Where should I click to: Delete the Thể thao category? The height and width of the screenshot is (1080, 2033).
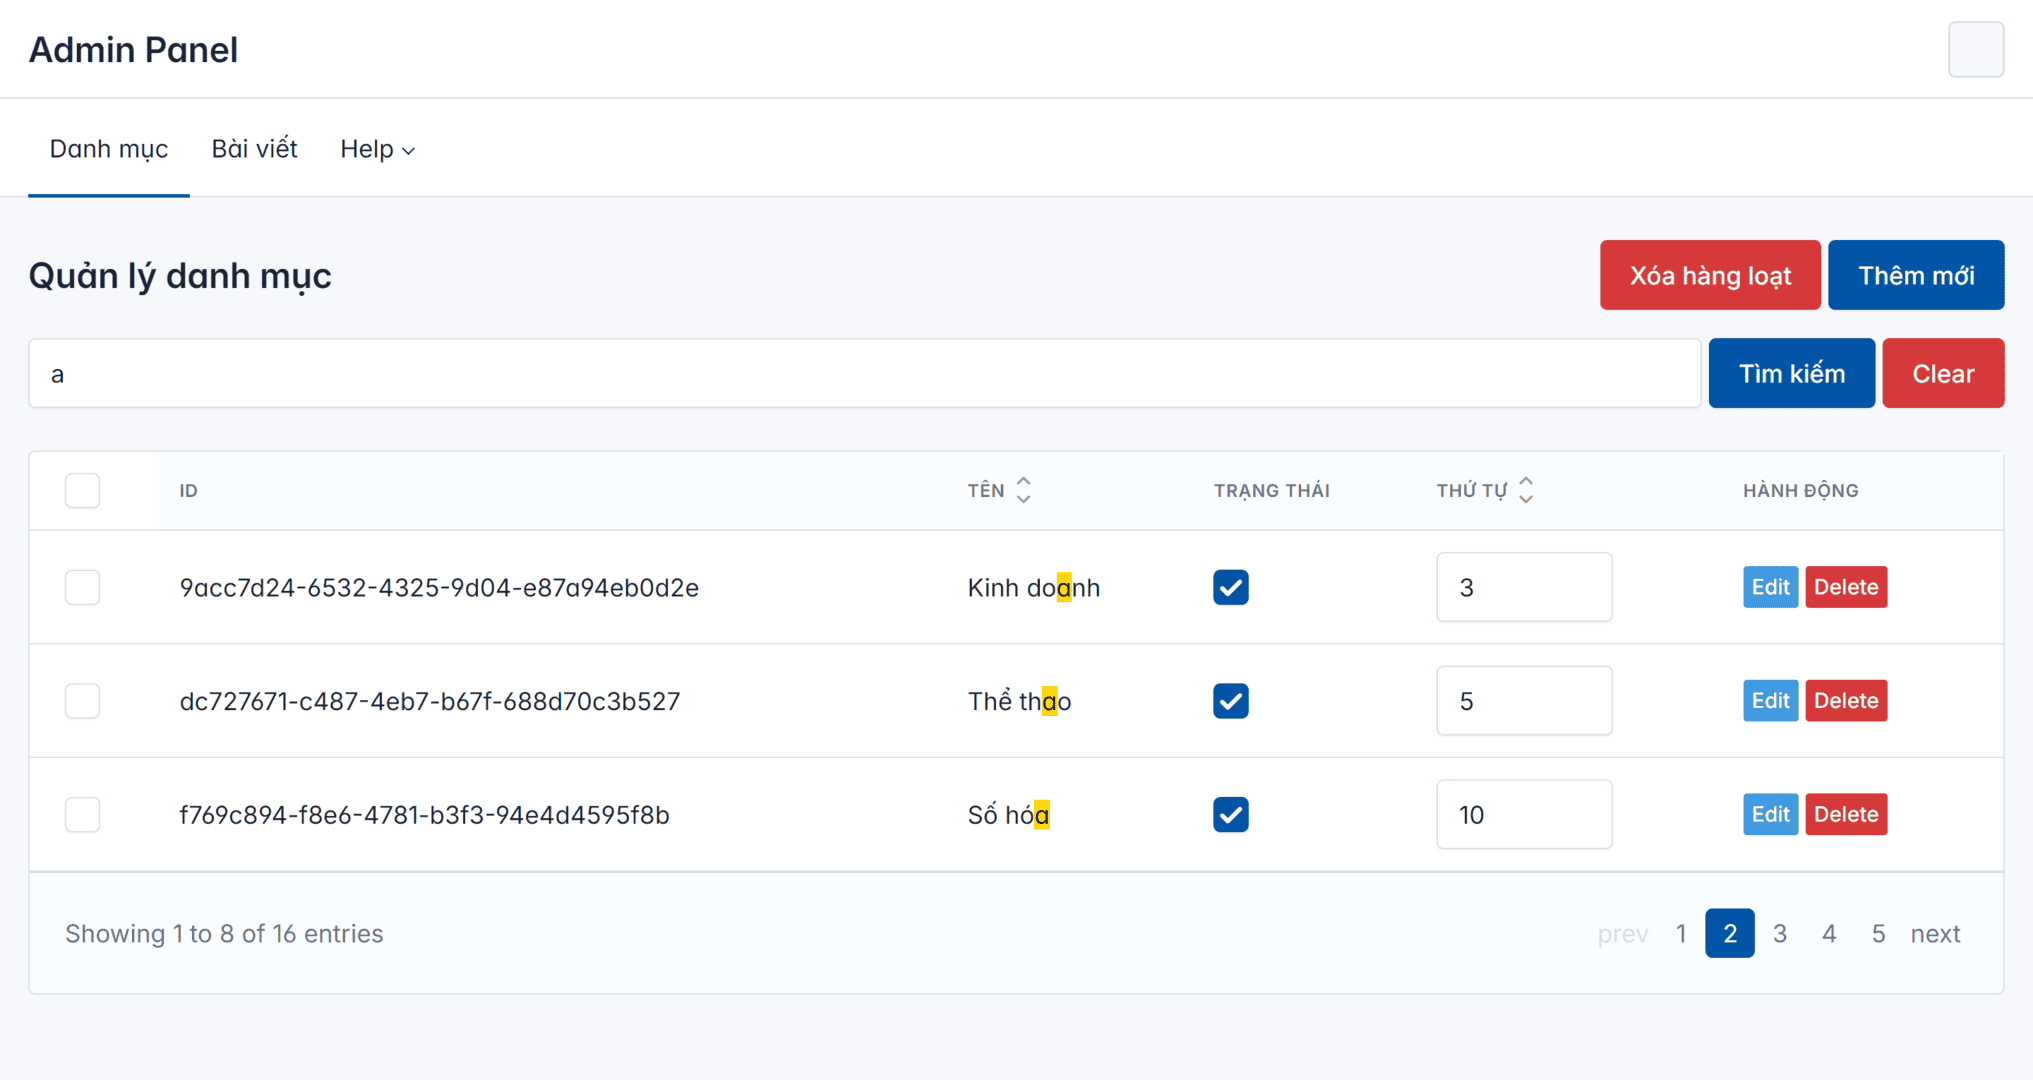pos(1845,701)
